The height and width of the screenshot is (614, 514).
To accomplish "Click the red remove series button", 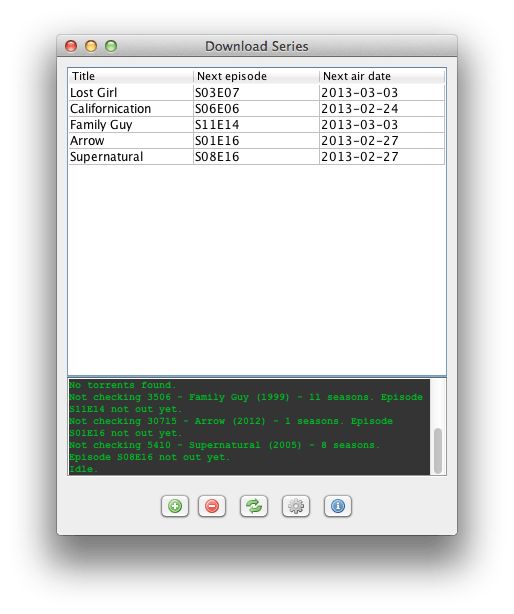I will (x=212, y=506).
